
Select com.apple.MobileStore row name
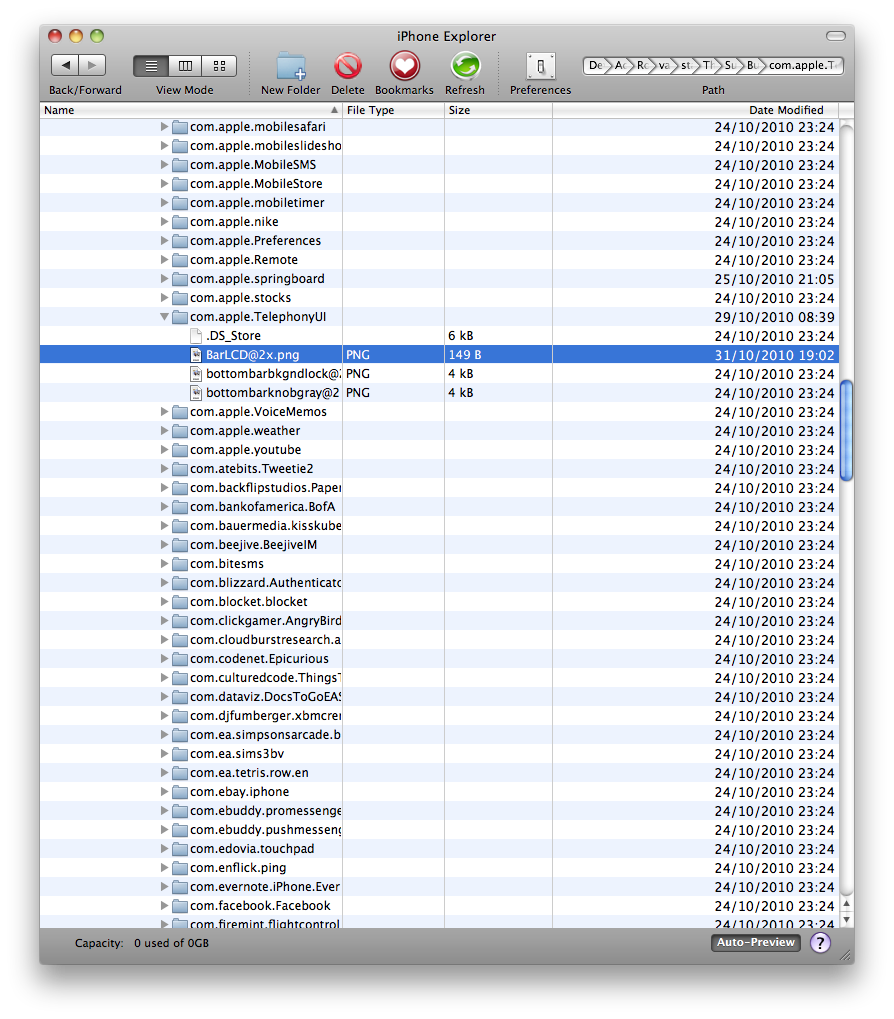(x=256, y=184)
